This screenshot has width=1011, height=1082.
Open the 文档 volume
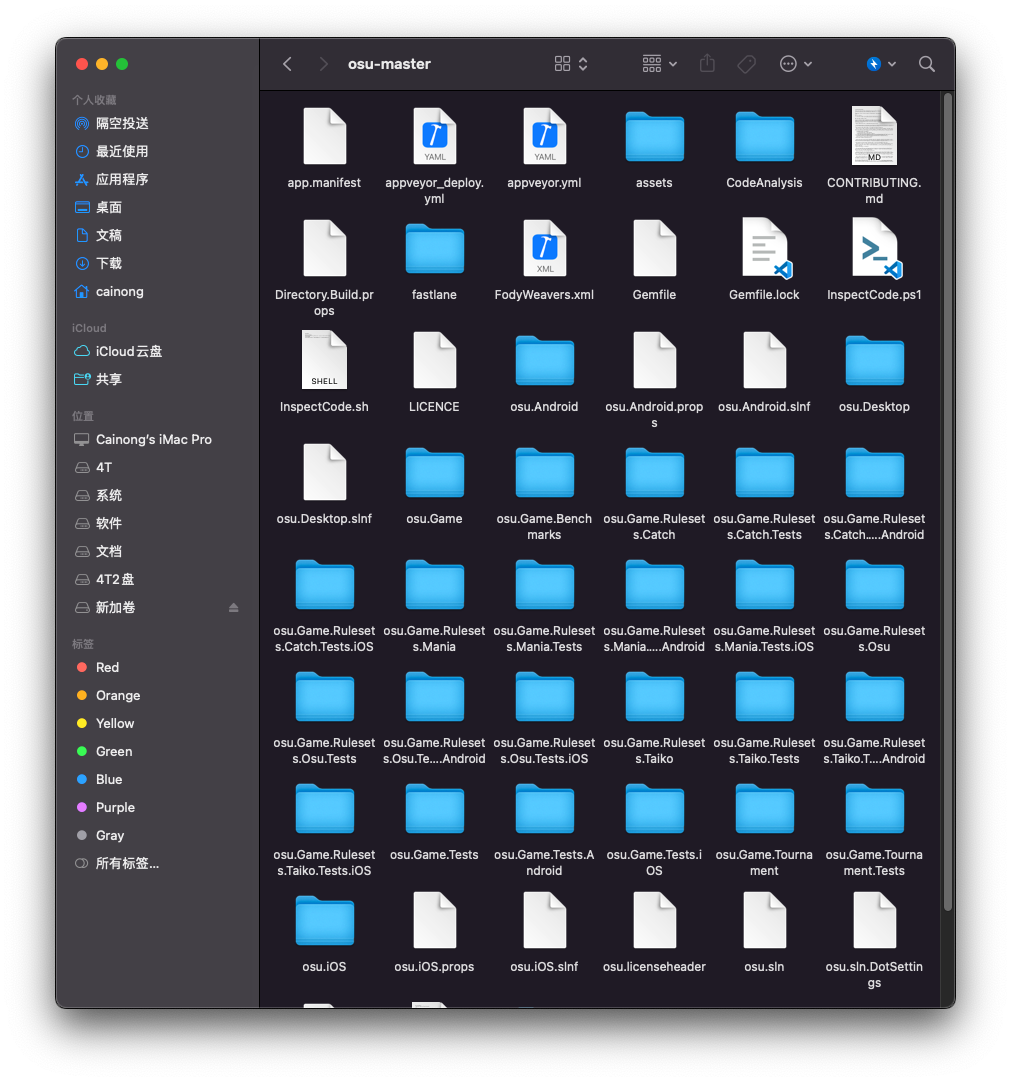click(157, 551)
